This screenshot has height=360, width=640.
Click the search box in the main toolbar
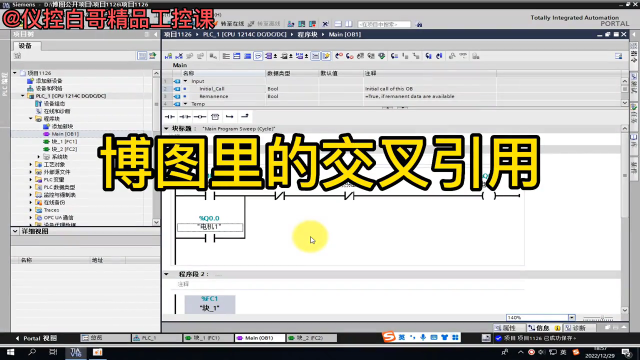click(384, 24)
